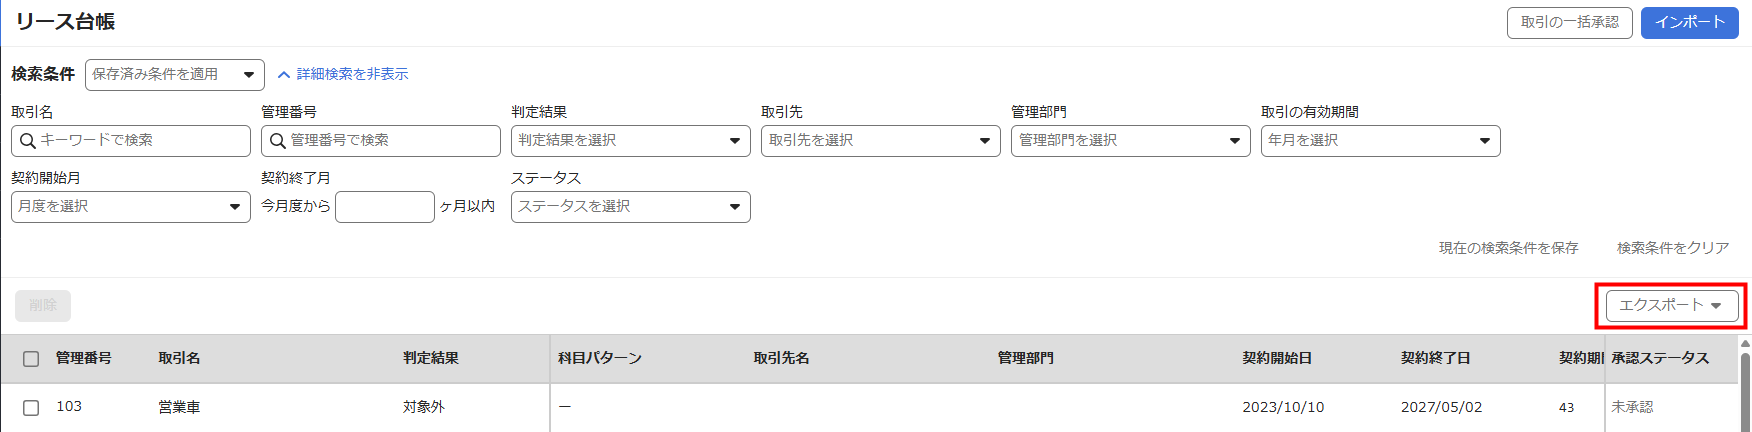This screenshot has height=432, width=1752.
Task: Click the search icon in 取引名 field
Action: (28, 141)
